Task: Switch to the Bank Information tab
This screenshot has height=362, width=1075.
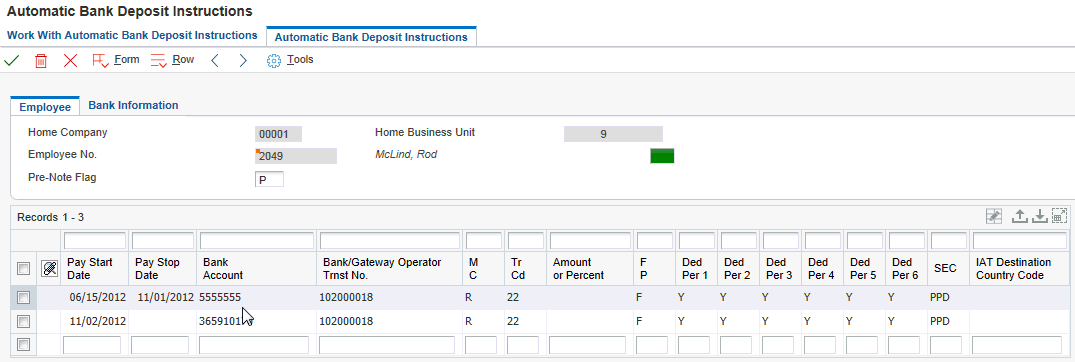Action: [x=133, y=106]
